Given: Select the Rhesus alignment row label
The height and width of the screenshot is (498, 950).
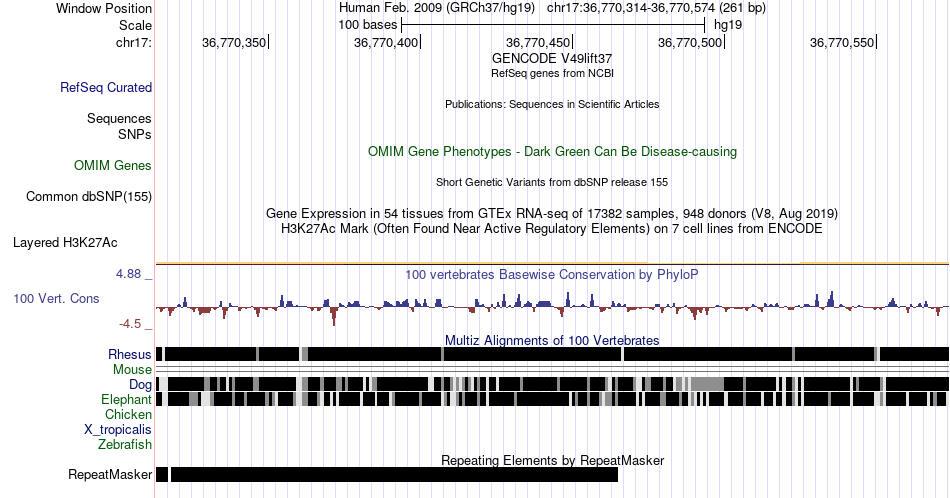Looking at the screenshot, I should [x=130, y=354].
